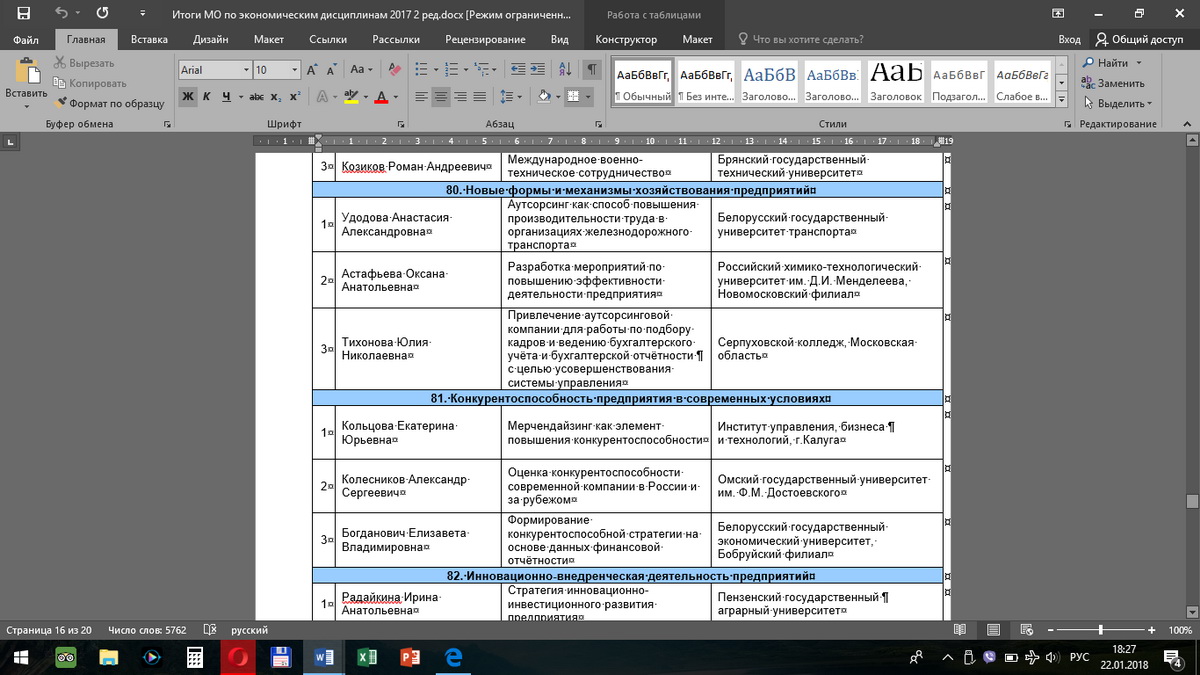Click the Вырезать (Cut) button
The height and width of the screenshot is (675, 1200).
coord(83,64)
